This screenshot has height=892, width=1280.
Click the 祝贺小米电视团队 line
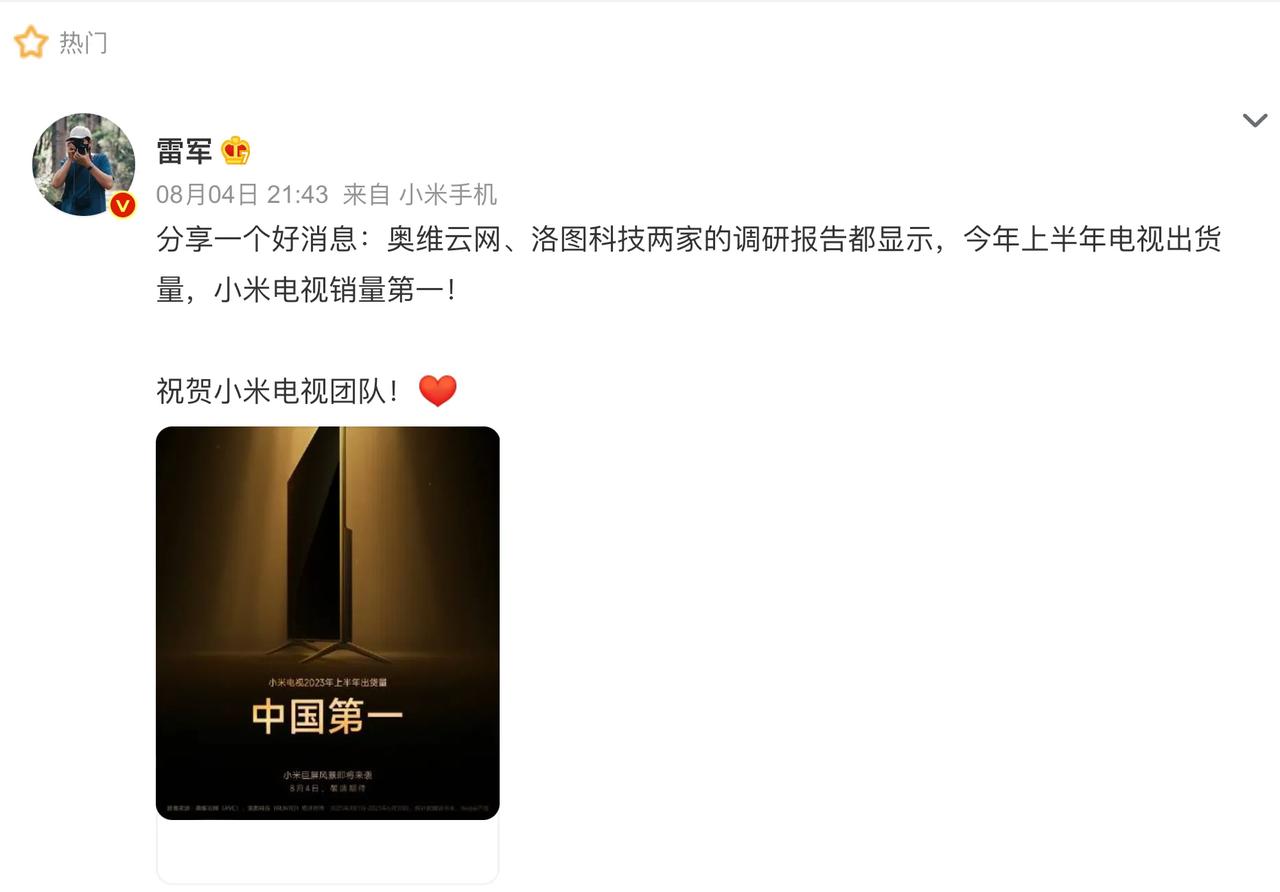click(277, 390)
